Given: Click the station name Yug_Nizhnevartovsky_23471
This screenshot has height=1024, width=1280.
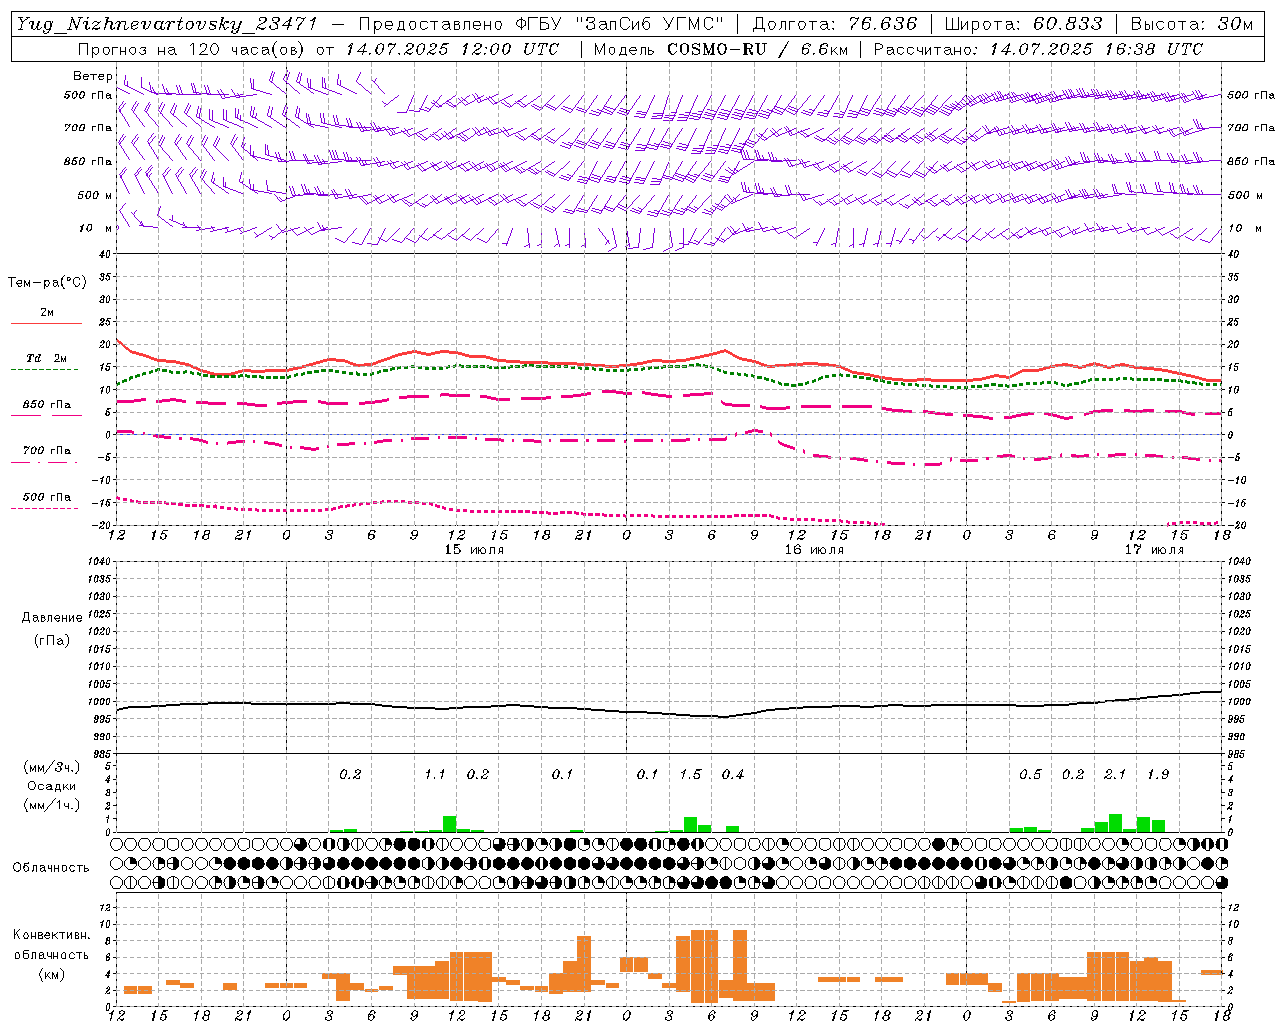Looking at the screenshot, I should pyautogui.click(x=167, y=24).
